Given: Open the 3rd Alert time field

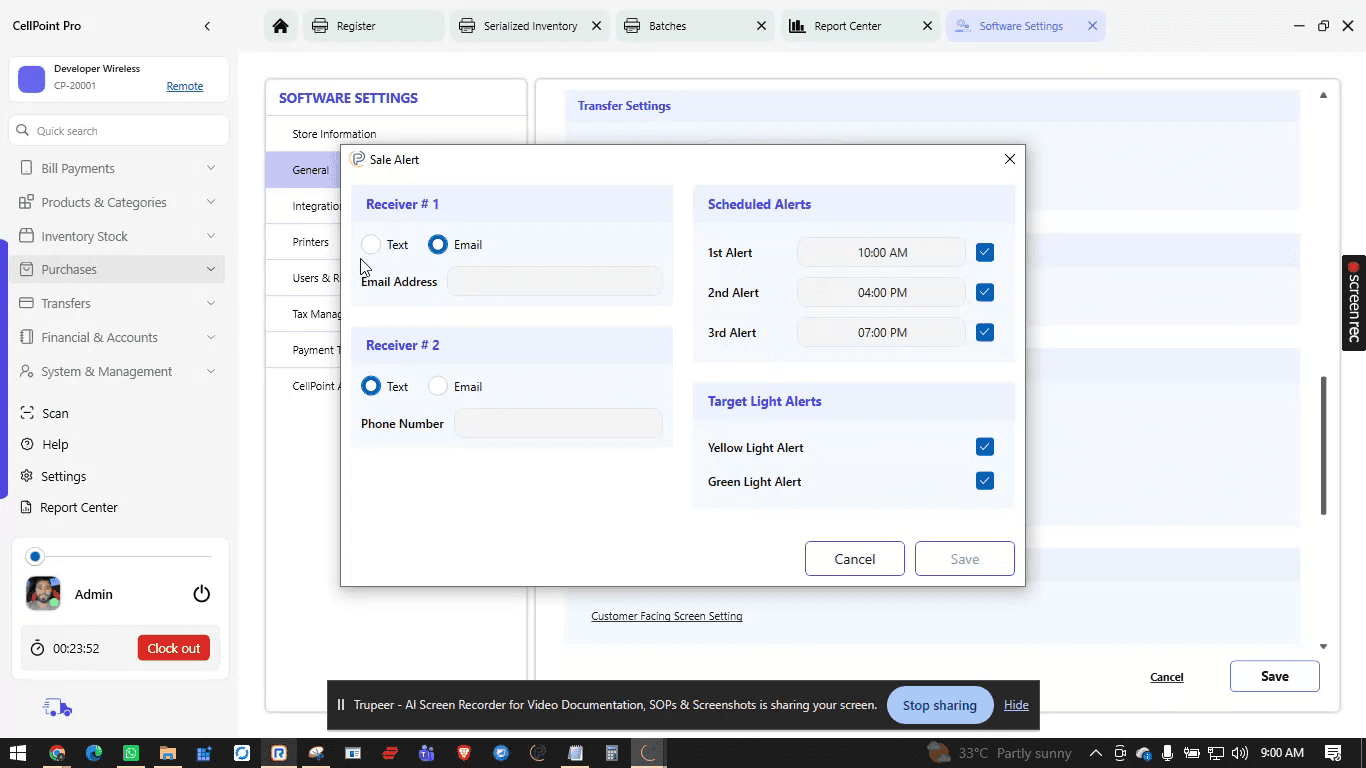Looking at the screenshot, I should coord(882,332).
